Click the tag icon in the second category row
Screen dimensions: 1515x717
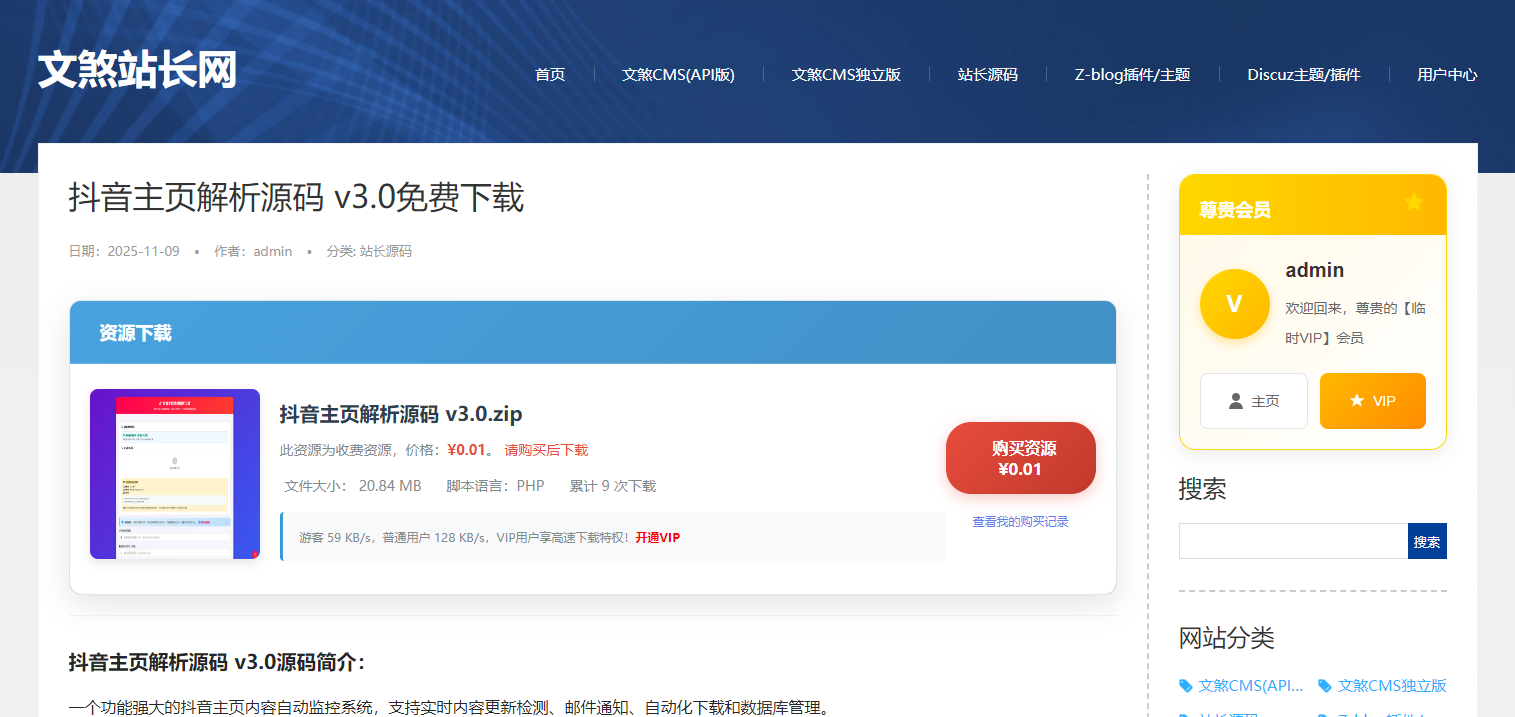coord(1186,714)
